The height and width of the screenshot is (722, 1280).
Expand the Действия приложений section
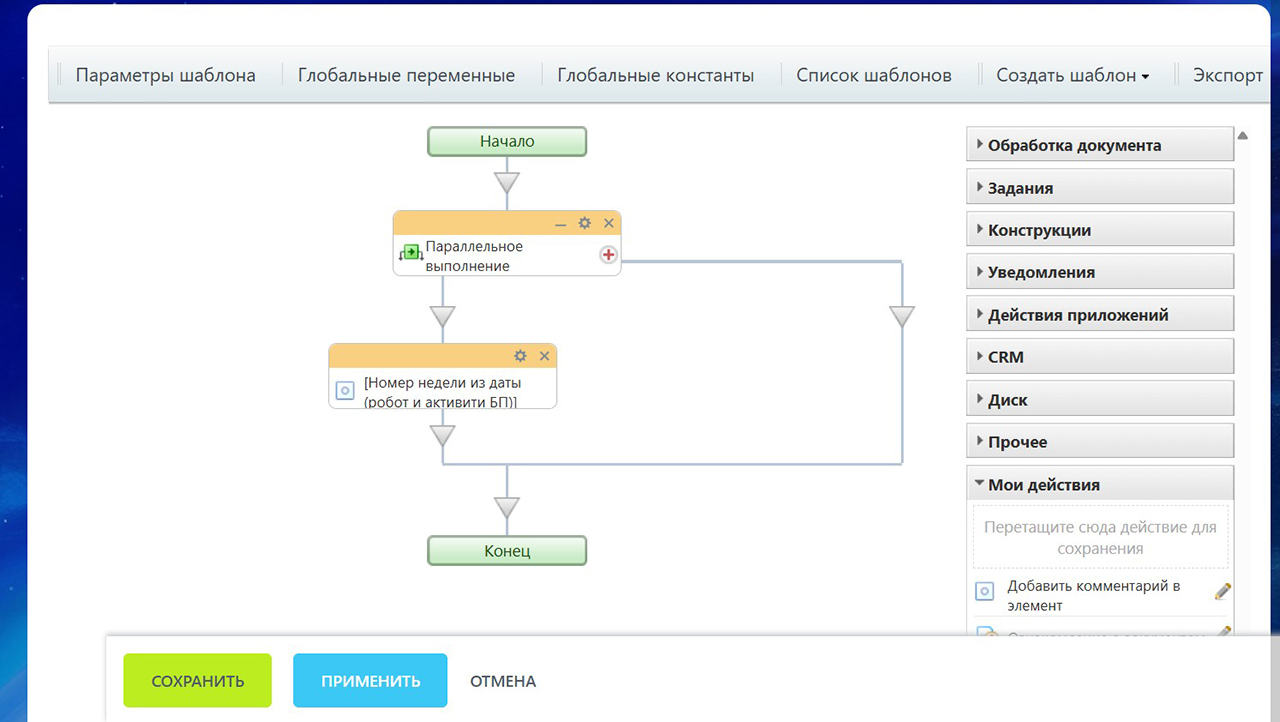click(x=1100, y=315)
